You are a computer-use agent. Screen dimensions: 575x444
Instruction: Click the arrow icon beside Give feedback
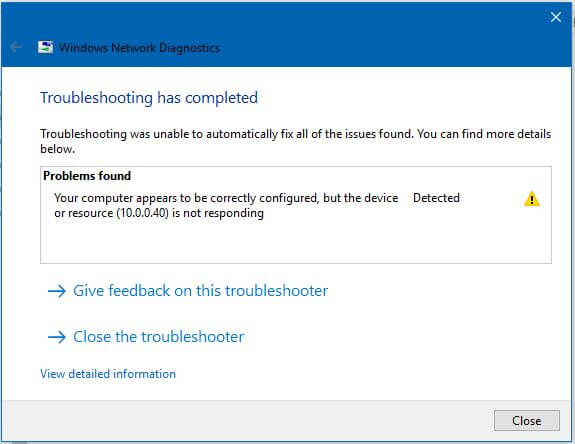pos(57,291)
